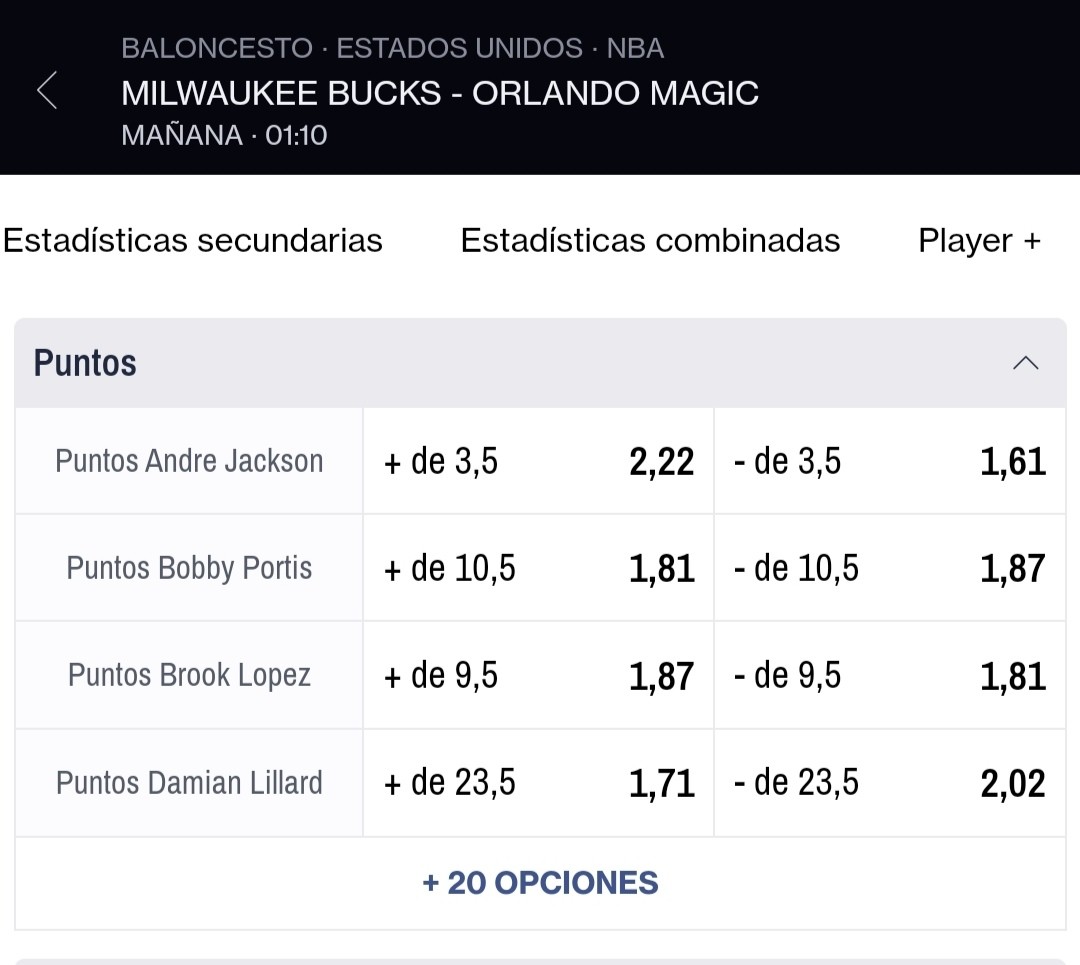This screenshot has width=1080, height=965.
Task: Click the Puntos Damian Lillard label
Action: tap(189, 783)
